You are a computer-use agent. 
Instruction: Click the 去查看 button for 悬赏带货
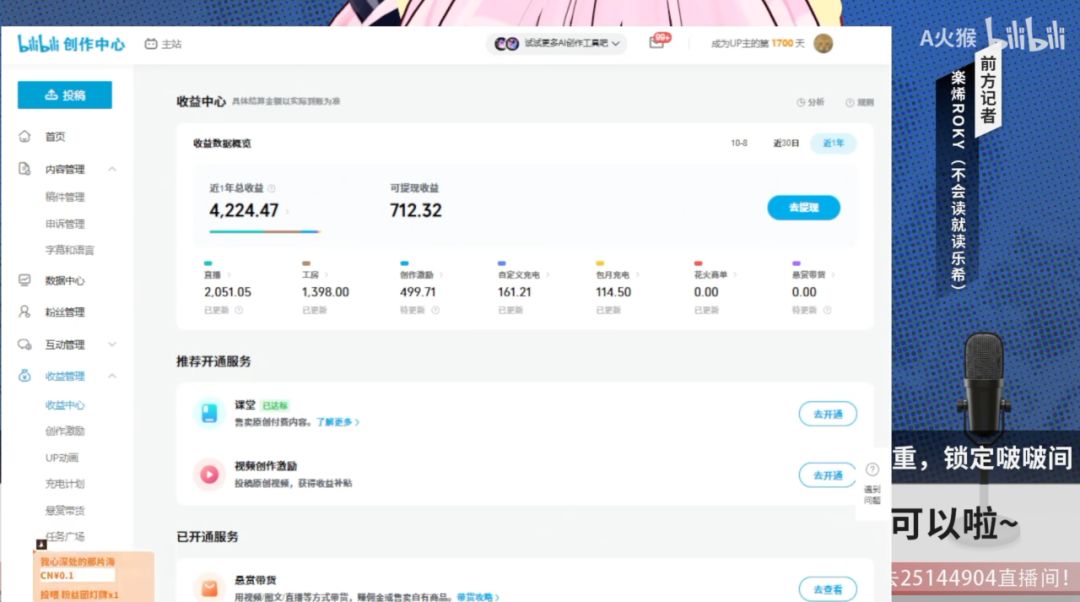828,590
